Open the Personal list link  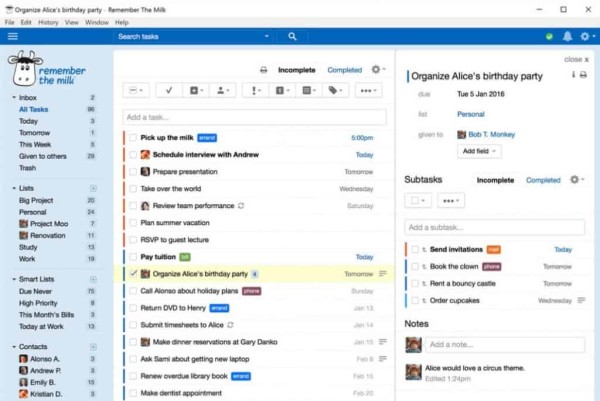pyautogui.click(x=471, y=114)
